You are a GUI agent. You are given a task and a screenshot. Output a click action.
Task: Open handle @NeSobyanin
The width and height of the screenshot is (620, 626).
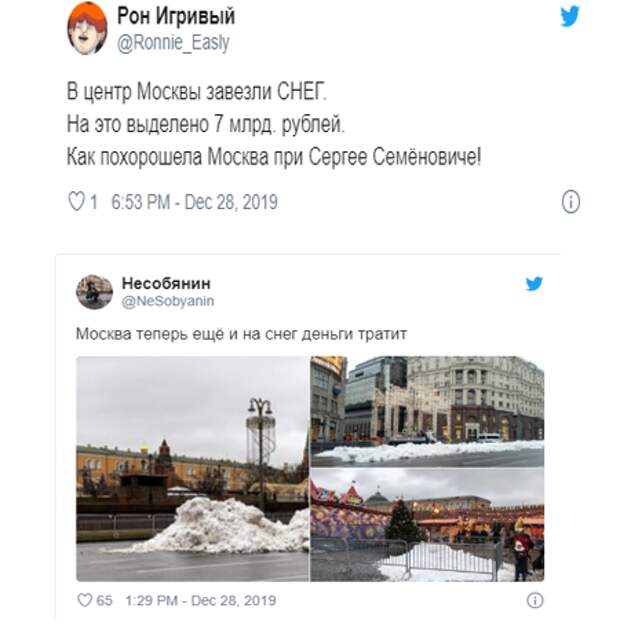pyautogui.click(x=168, y=301)
